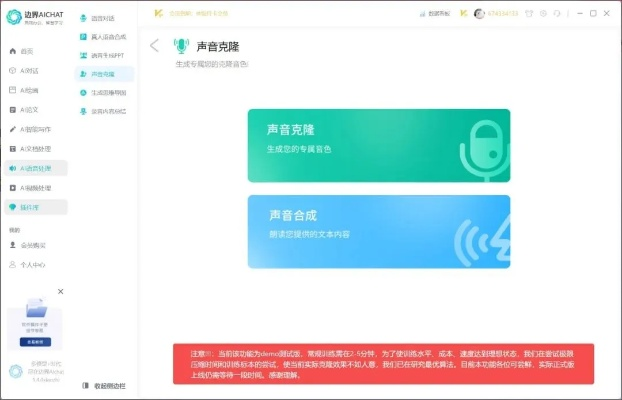Image resolution: width=622 pixels, height=400 pixels.
Task: Open the 声音克隆 green card
Action: pyautogui.click(x=379, y=146)
